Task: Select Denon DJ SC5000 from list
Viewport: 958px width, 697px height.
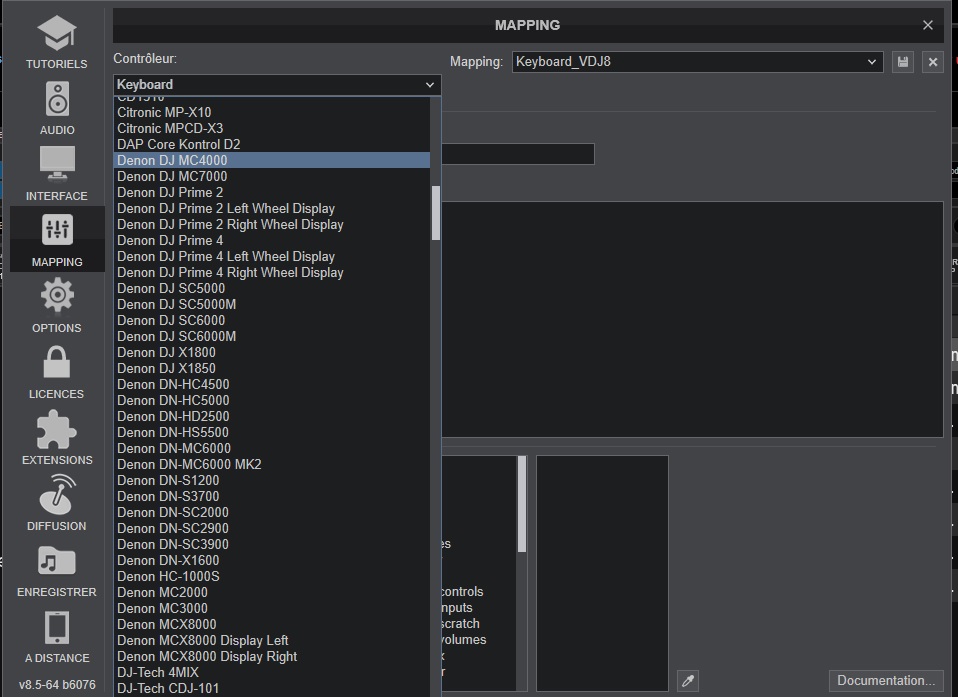Action: (272, 288)
